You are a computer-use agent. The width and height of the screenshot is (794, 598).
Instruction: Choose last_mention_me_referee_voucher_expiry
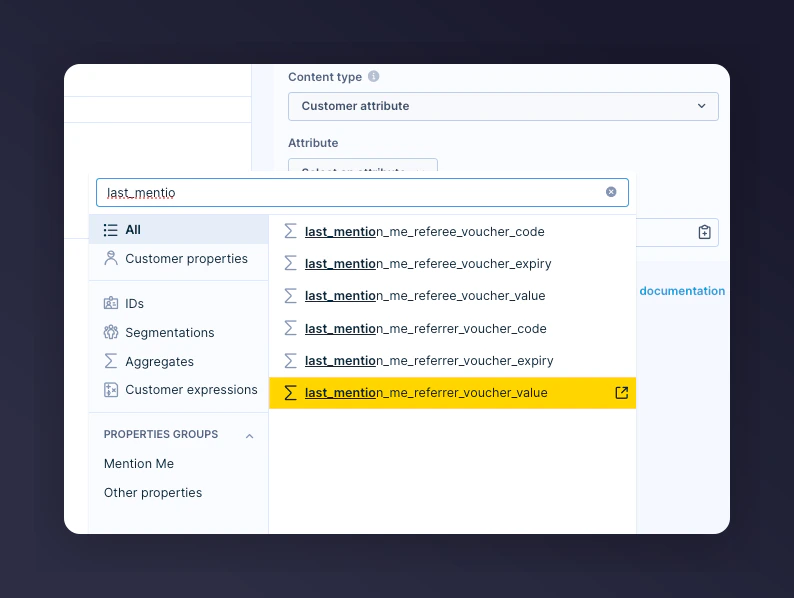tap(452, 263)
